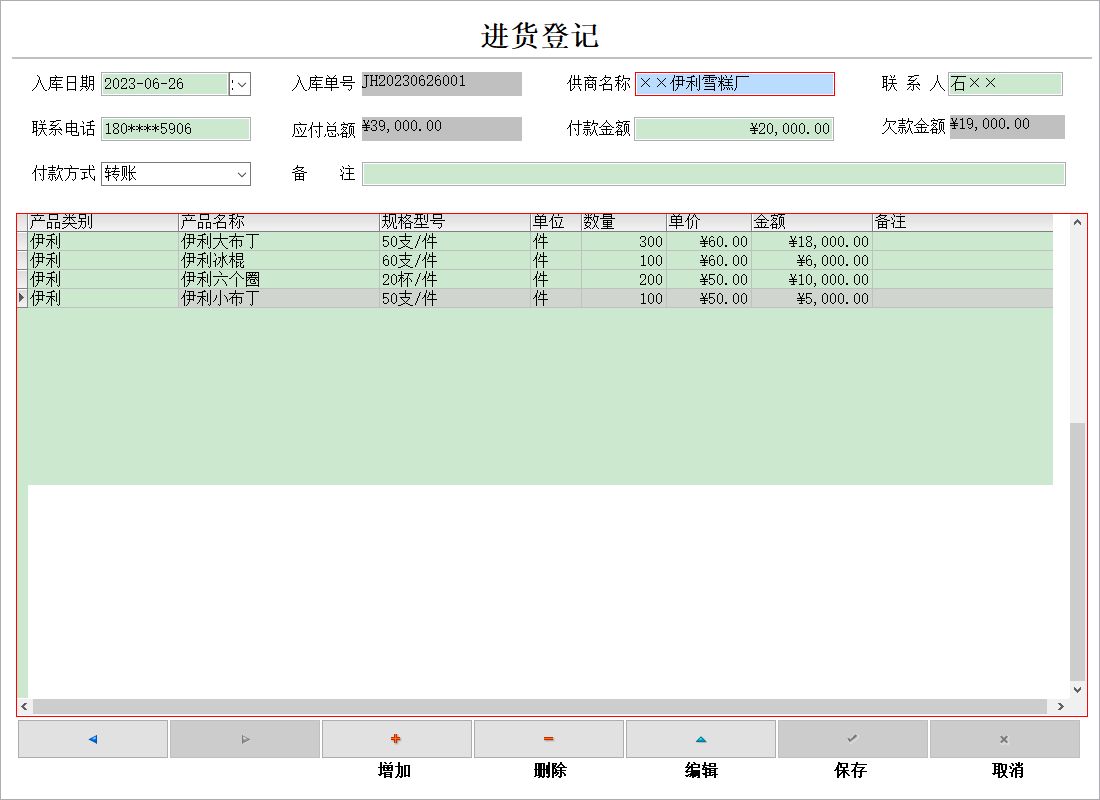This screenshot has width=1100, height=800.
Task: Click the amount cell ¥18,000.00
Action: click(812, 241)
